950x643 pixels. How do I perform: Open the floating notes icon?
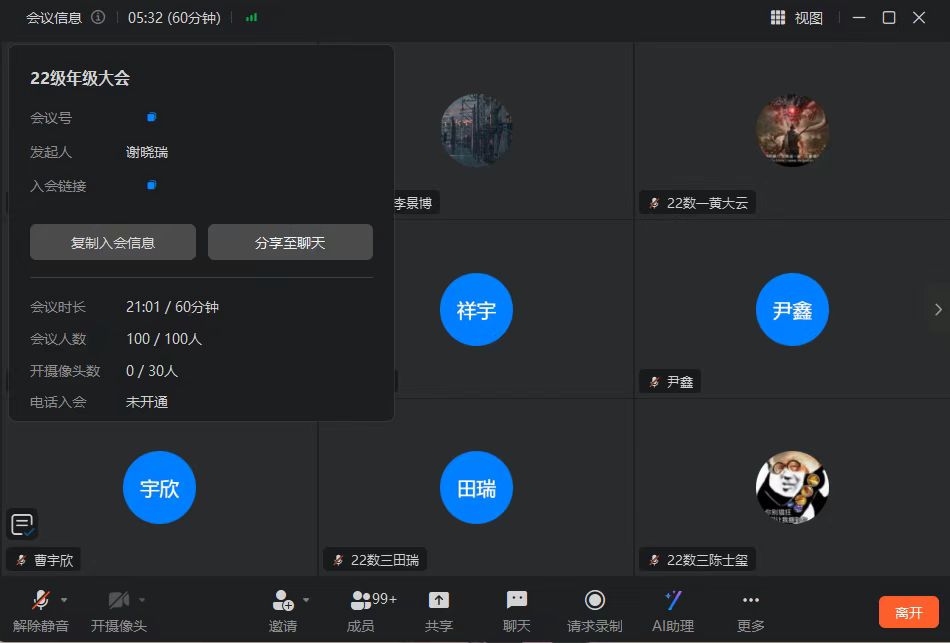point(23,524)
